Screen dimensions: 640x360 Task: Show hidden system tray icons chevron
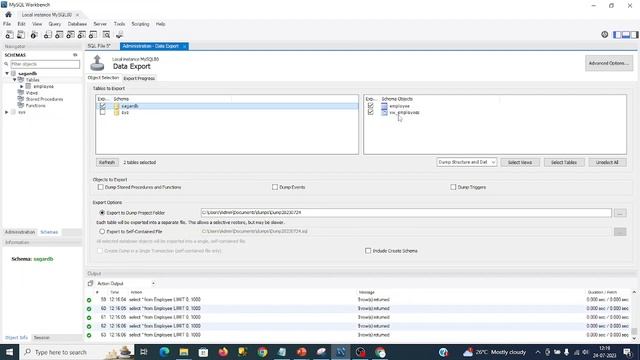(538, 352)
